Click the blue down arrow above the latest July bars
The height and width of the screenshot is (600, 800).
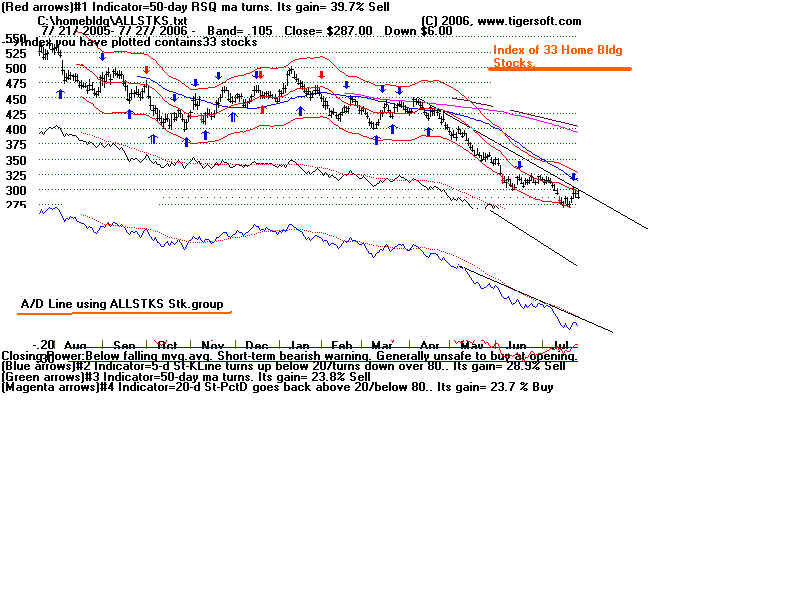coord(573,176)
